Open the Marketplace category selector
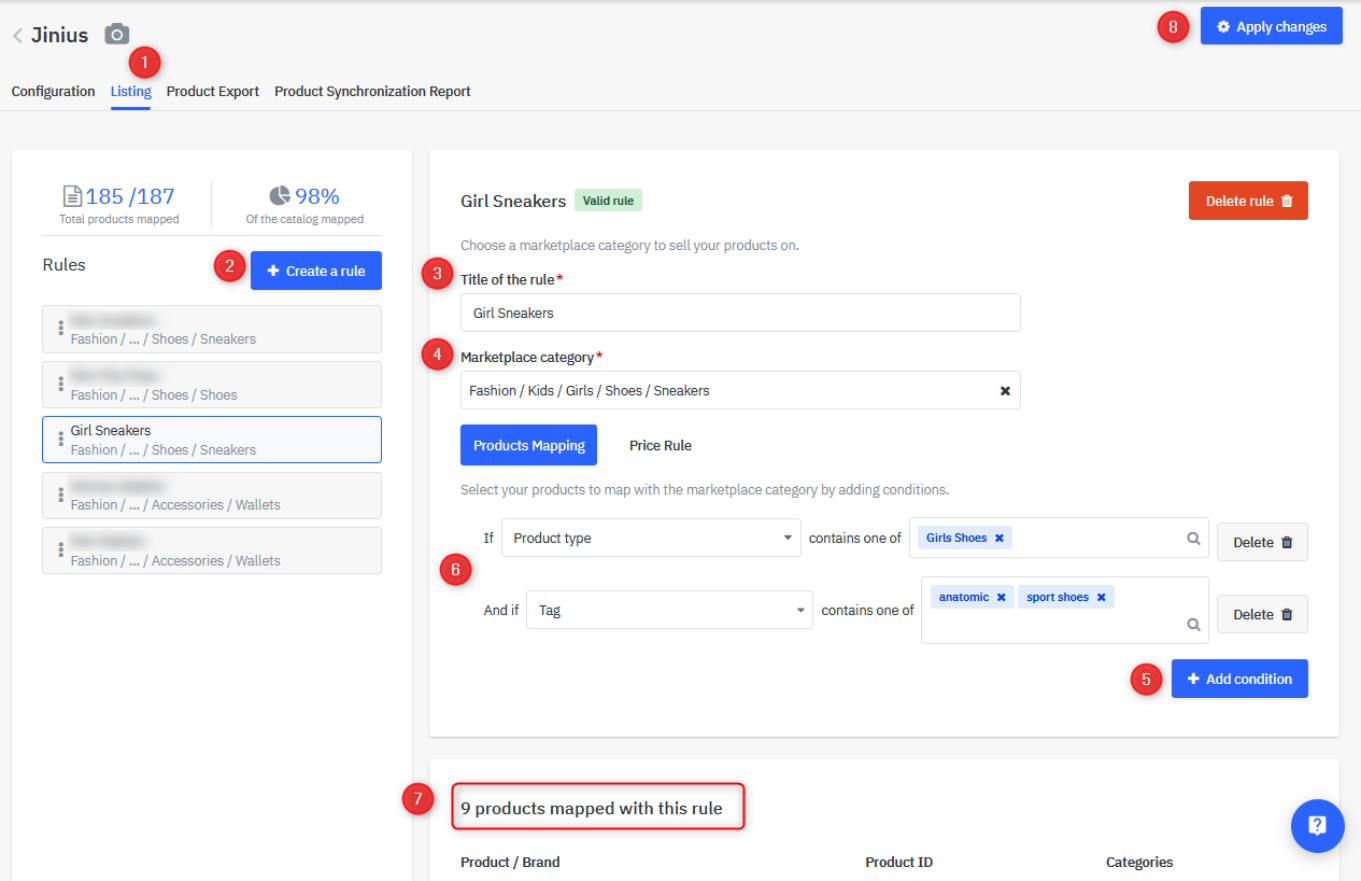 click(730, 391)
